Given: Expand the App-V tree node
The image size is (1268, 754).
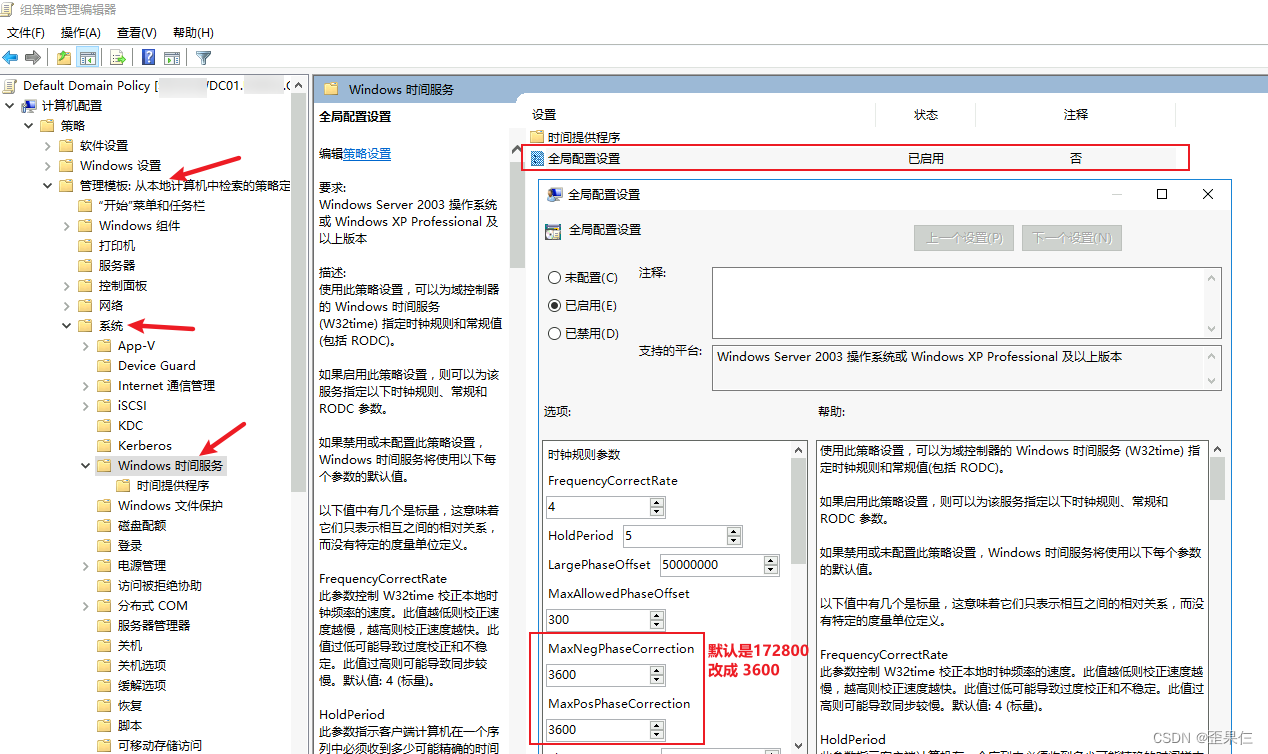Looking at the screenshot, I should tap(86, 346).
